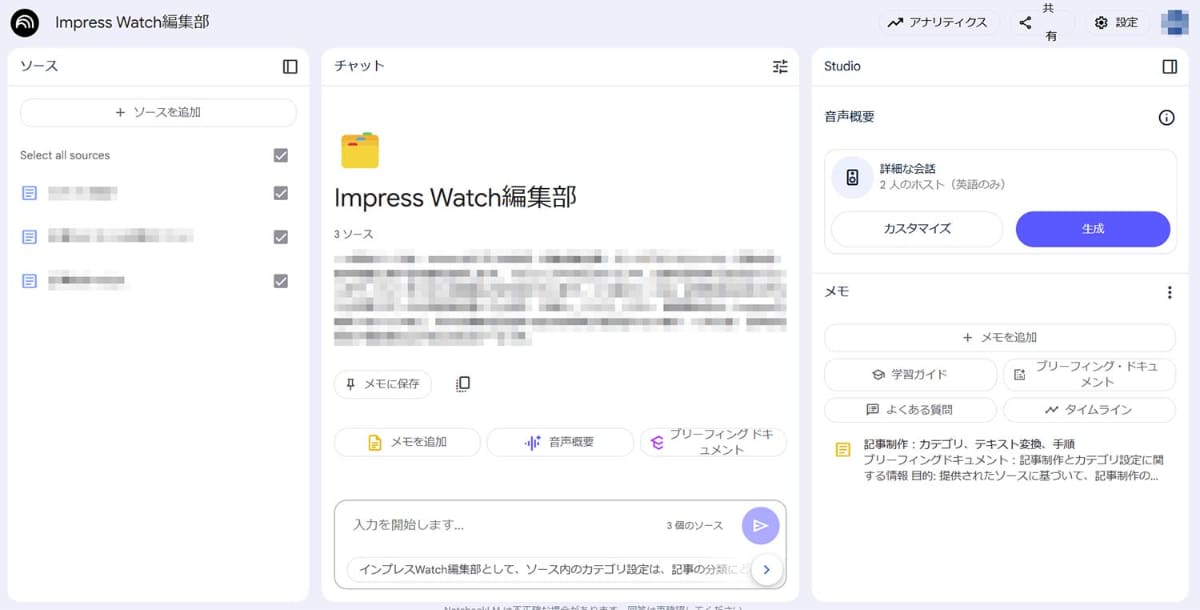Click the blue send arrow in chat
1200x610 pixels.
pyautogui.click(x=760, y=524)
